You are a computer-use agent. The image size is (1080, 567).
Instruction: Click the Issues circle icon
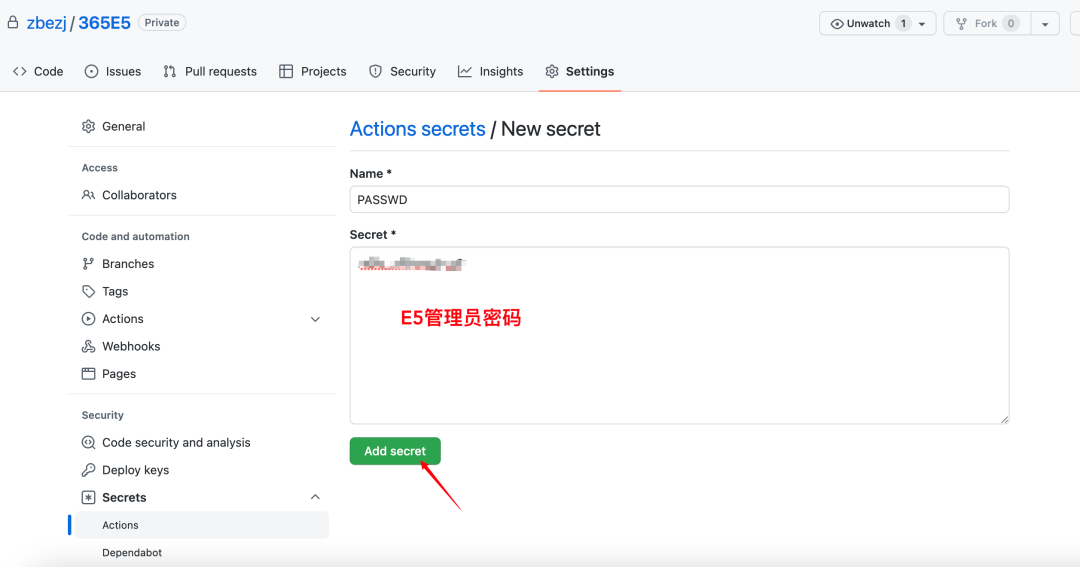coord(92,72)
